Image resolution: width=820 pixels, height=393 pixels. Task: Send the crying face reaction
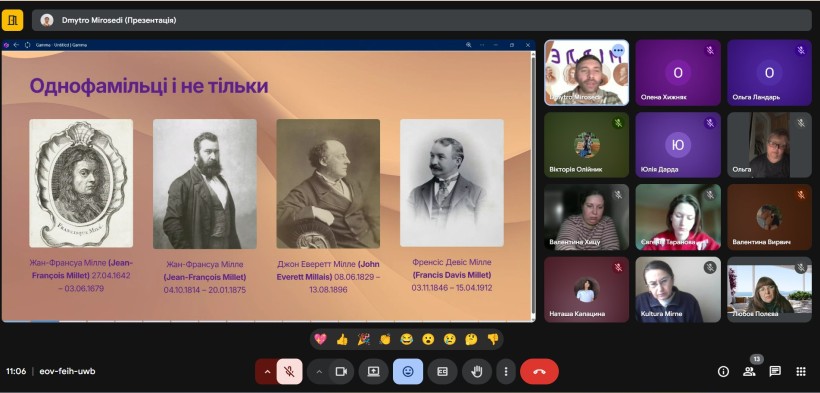(x=449, y=339)
